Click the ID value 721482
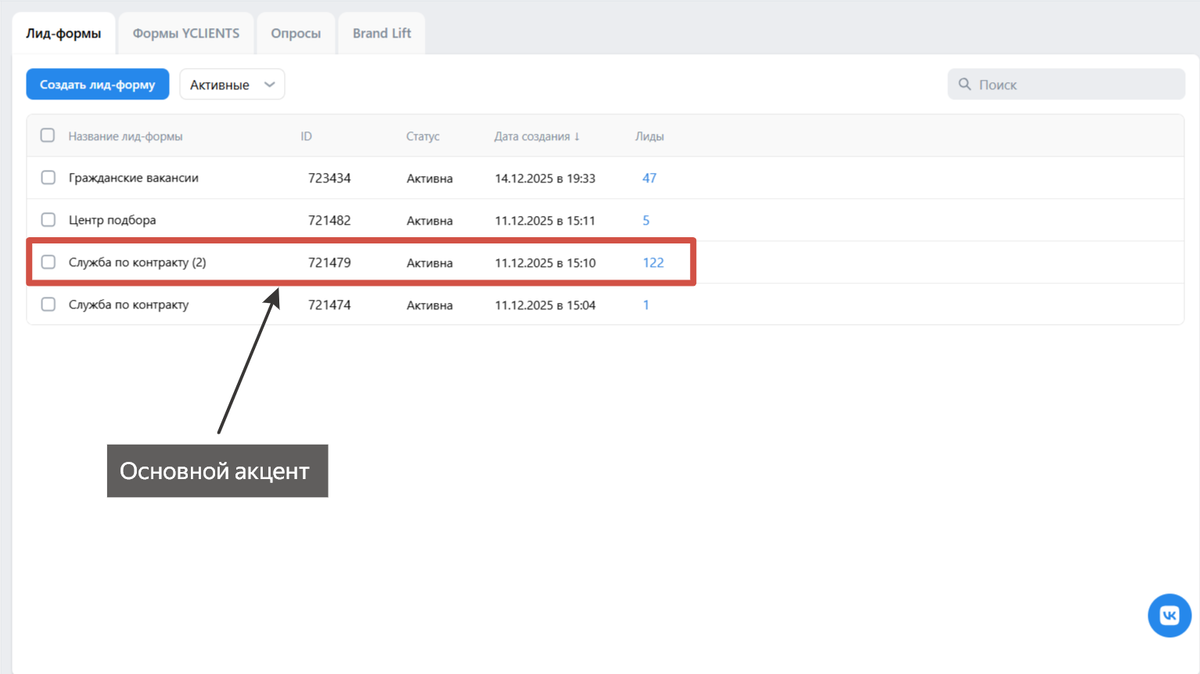The width and height of the screenshot is (1200, 674). (x=329, y=220)
